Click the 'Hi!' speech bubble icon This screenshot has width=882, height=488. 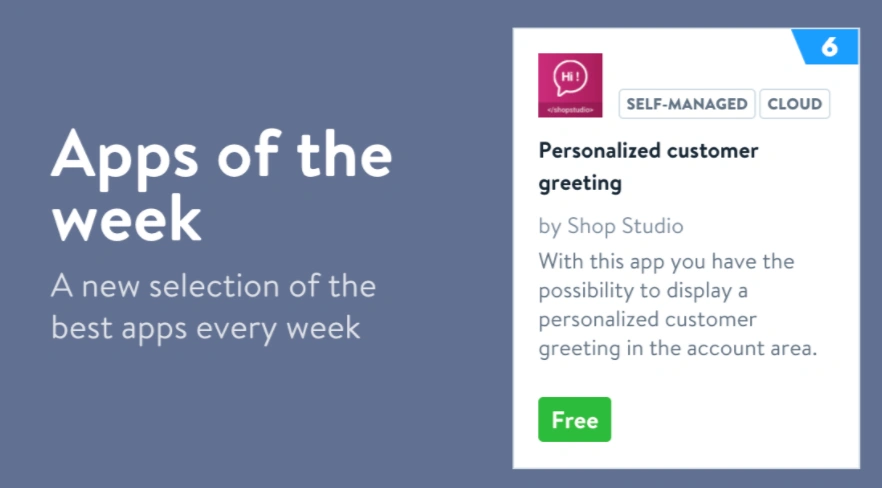pyautogui.click(x=569, y=78)
